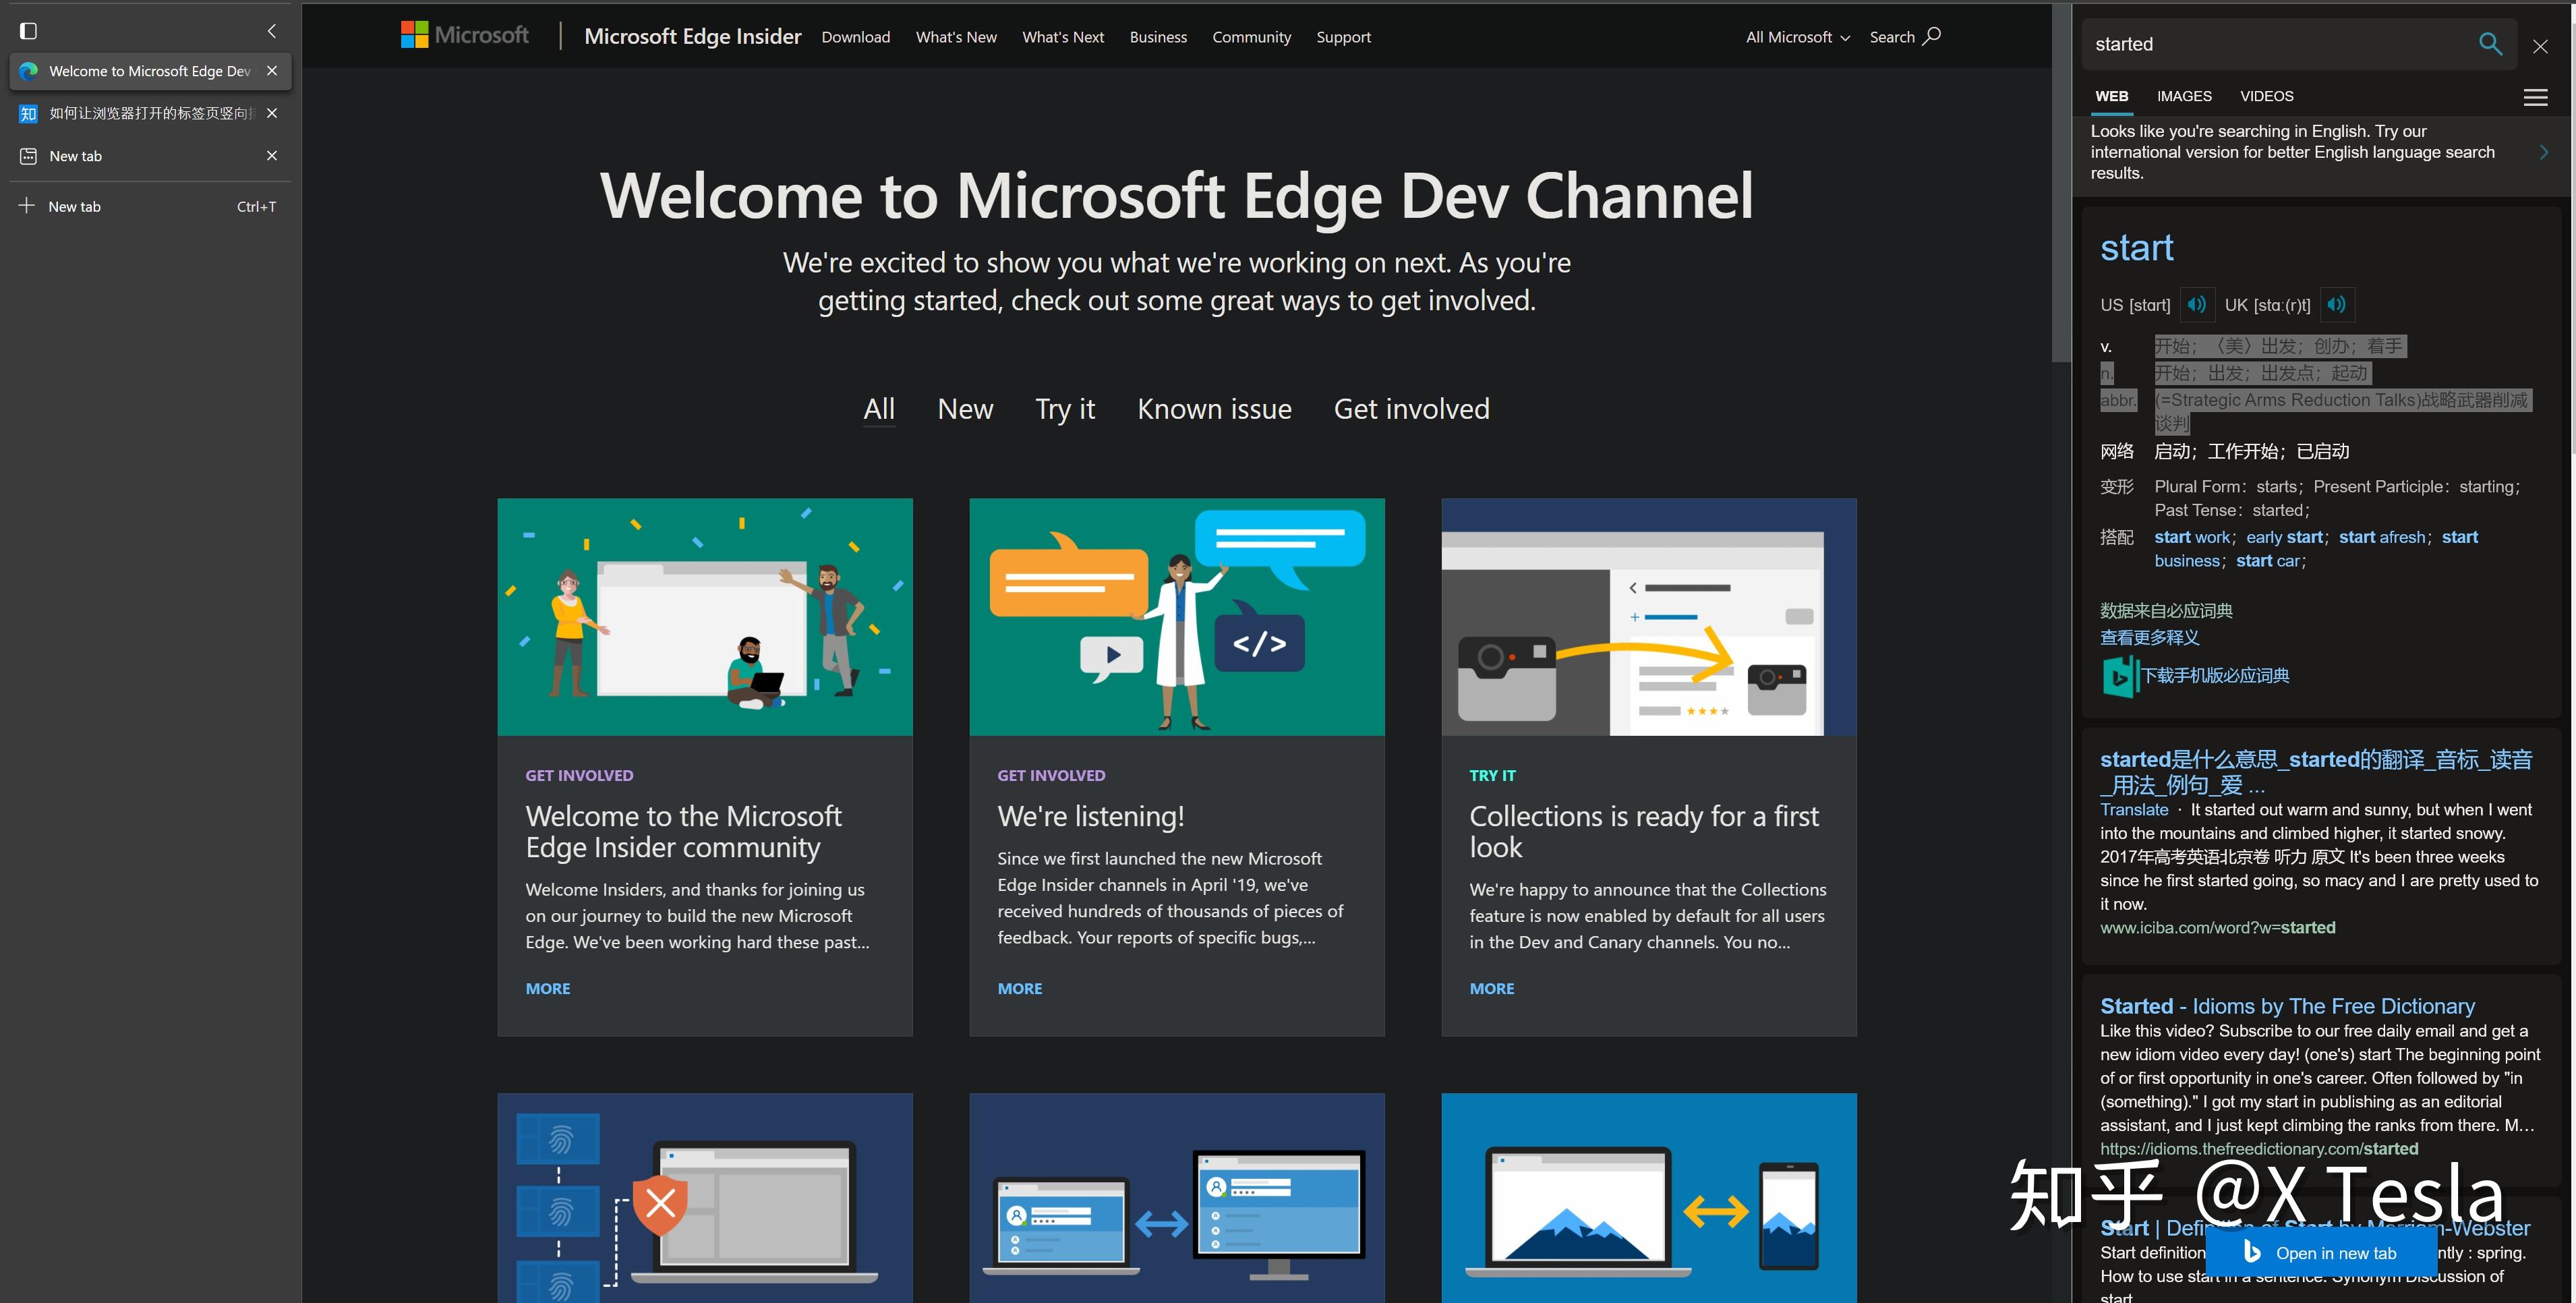2576x1303 pixels.
Task: Open the Microsoft Edge Insider home link
Action: (693, 37)
